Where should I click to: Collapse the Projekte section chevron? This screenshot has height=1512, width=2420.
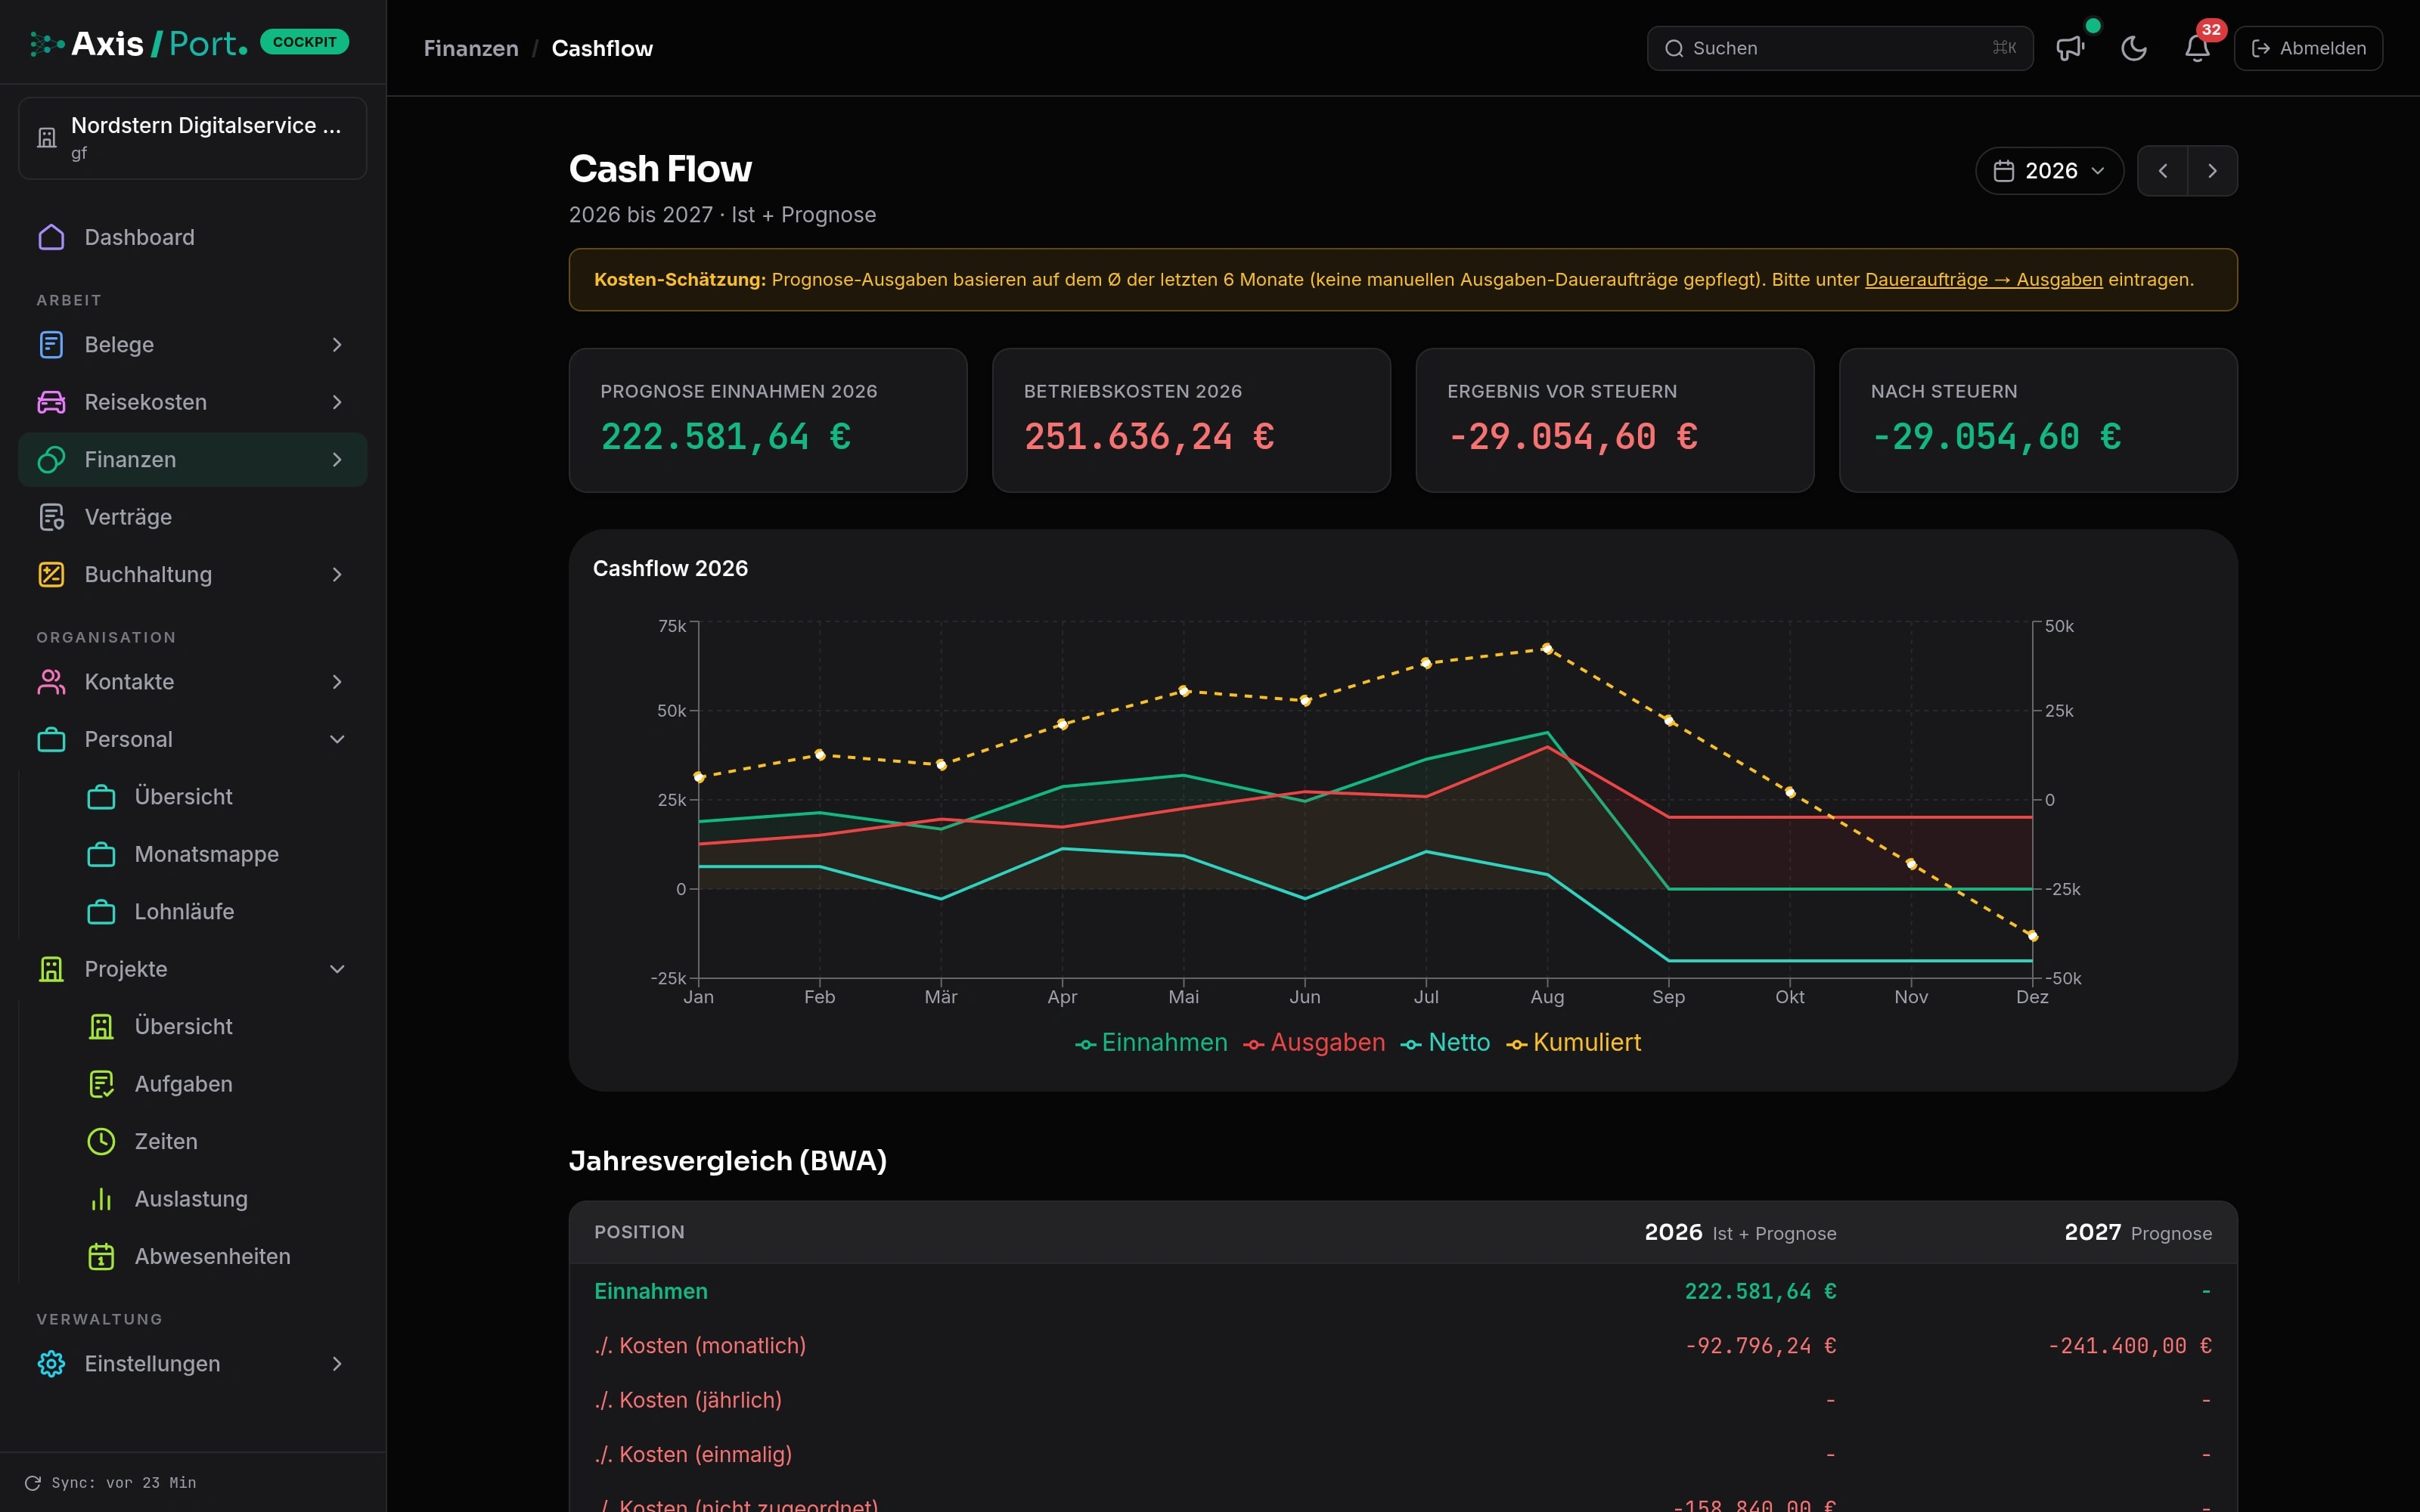337,969
